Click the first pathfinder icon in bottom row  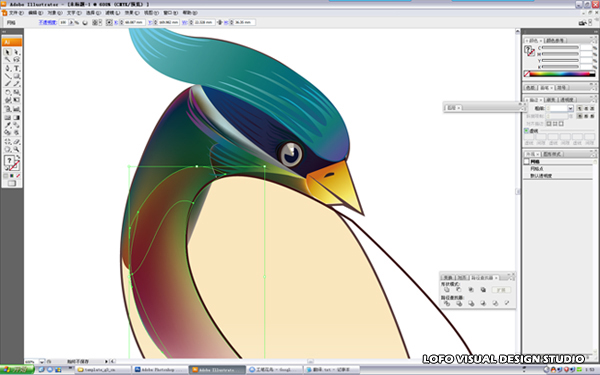click(x=447, y=303)
